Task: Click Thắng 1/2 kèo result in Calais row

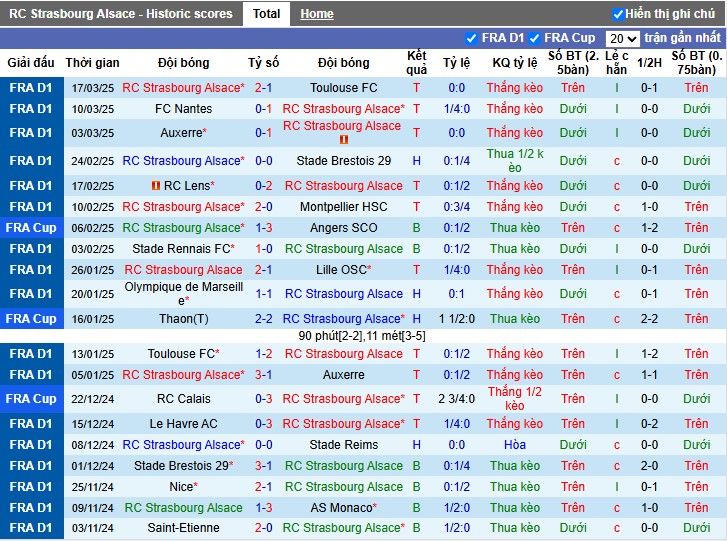Action: click(x=515, y=399)
